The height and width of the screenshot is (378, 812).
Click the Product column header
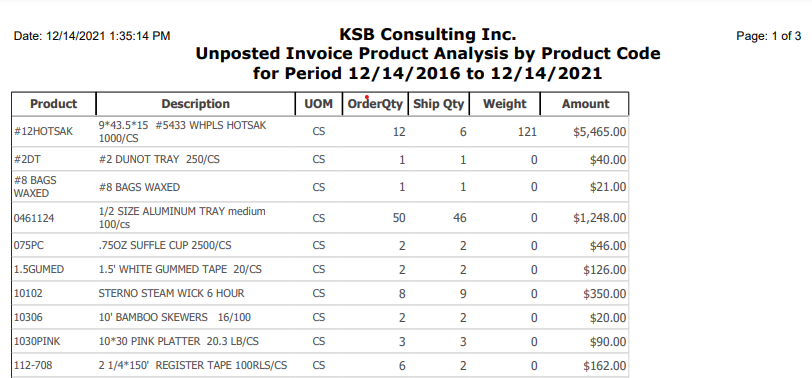[x=53, y=104]
